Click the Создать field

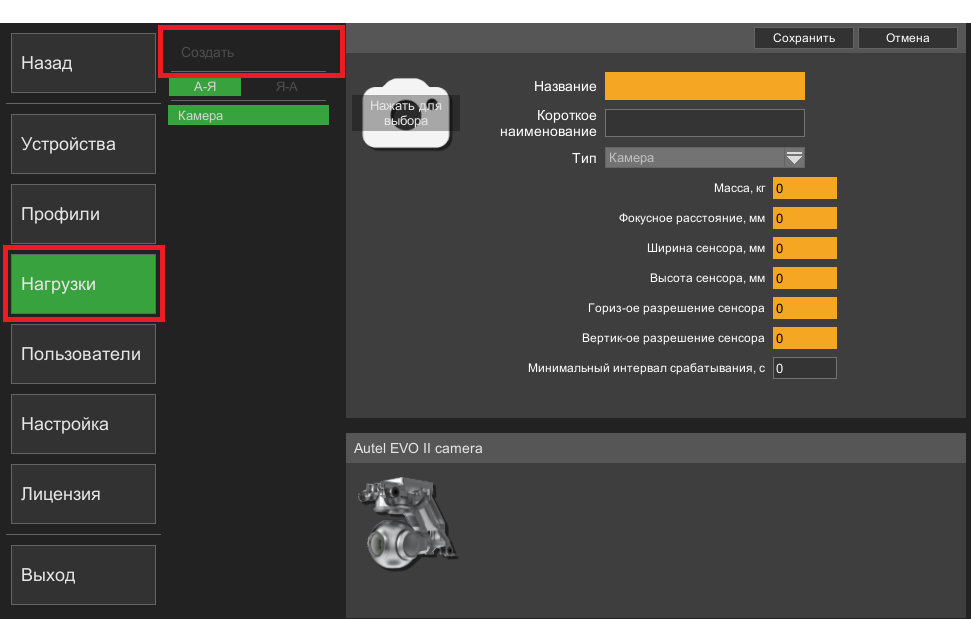pyautogui.click(x=248, y=53)
